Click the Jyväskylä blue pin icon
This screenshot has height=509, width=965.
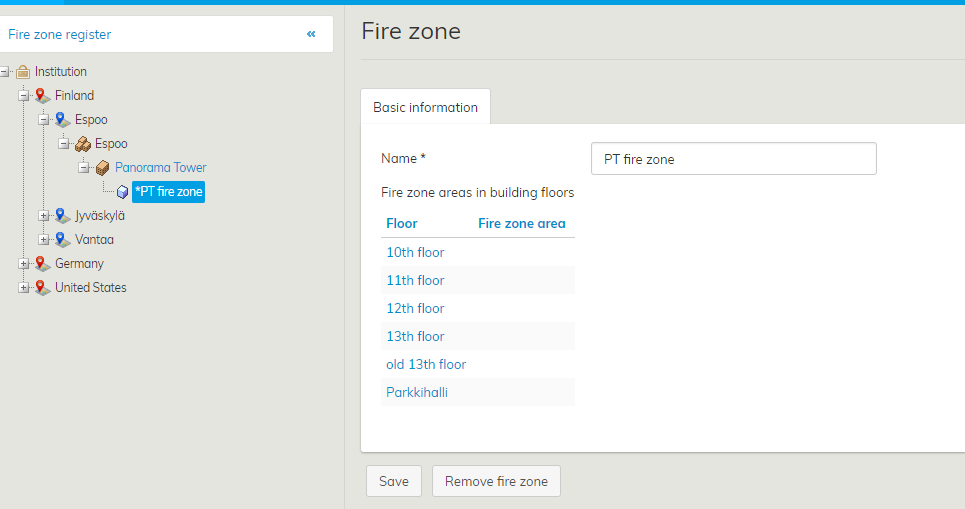62,216
